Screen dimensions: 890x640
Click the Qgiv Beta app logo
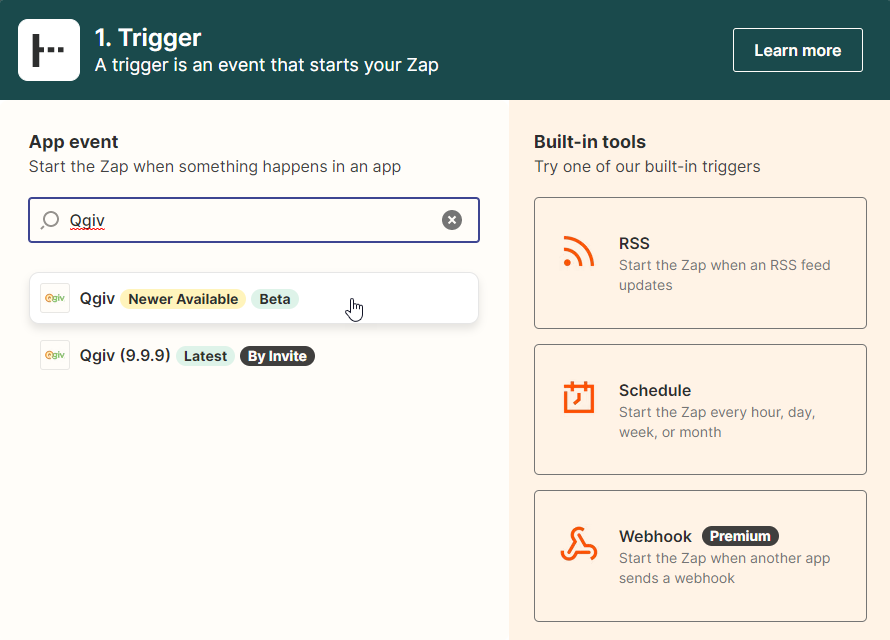pos(55,298)
